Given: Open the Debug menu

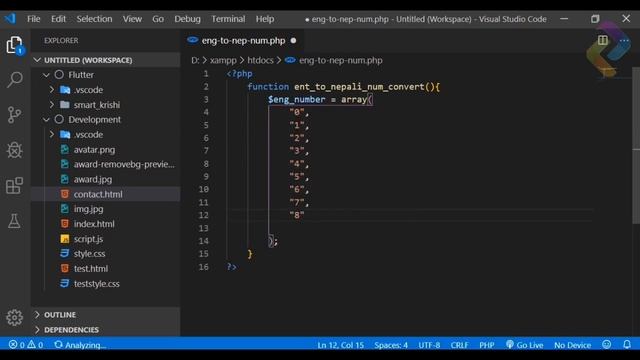Looking at the screenshot, I should 187,19.
